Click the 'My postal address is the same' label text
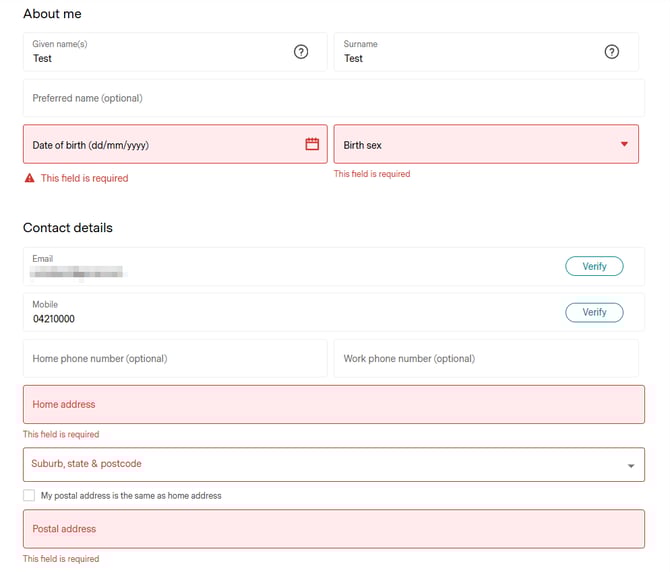 pos(131,495)
